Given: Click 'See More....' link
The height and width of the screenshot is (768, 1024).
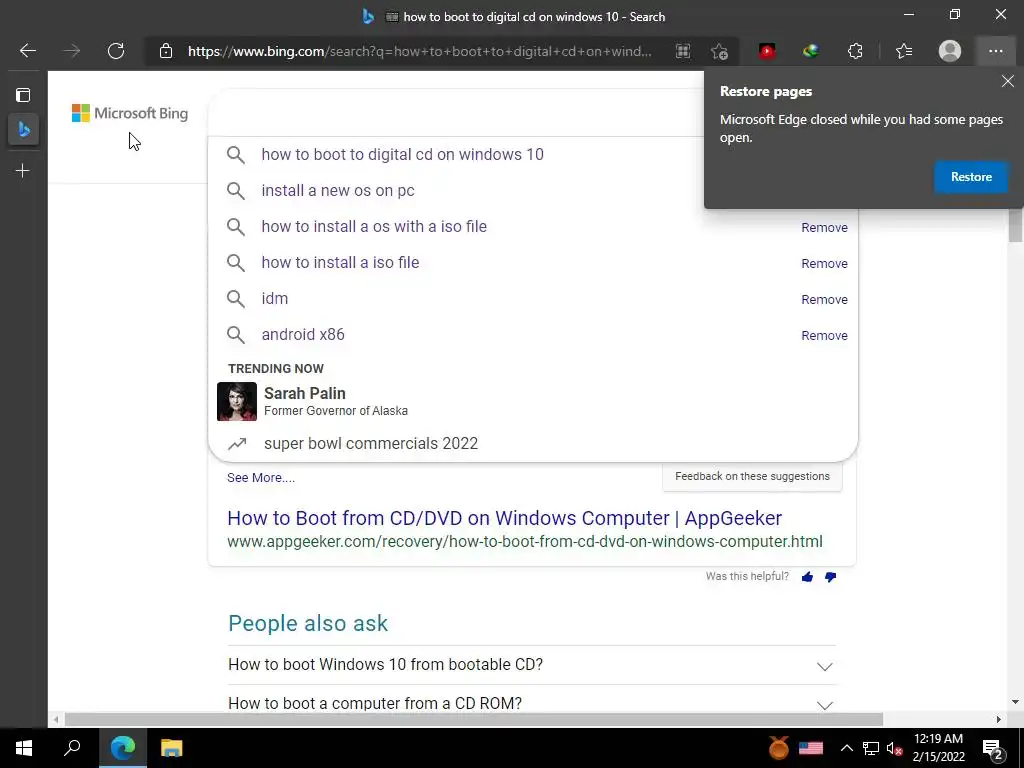Looking at the screenshot, I should [x=261, y=477].
